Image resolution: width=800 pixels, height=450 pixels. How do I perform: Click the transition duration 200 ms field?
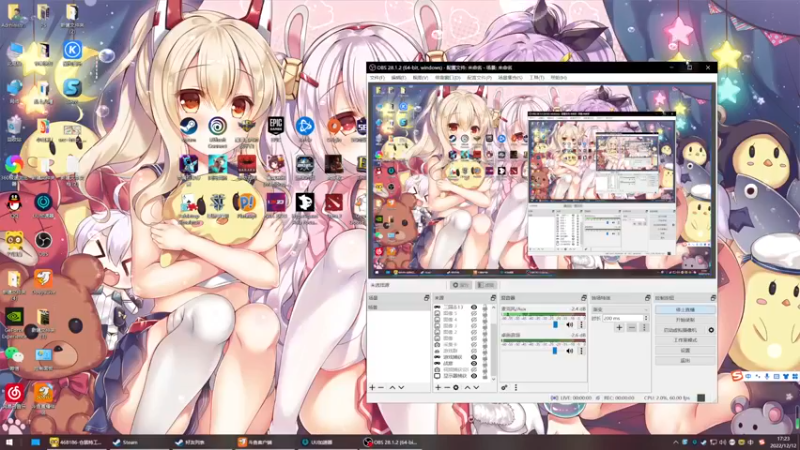622,318
